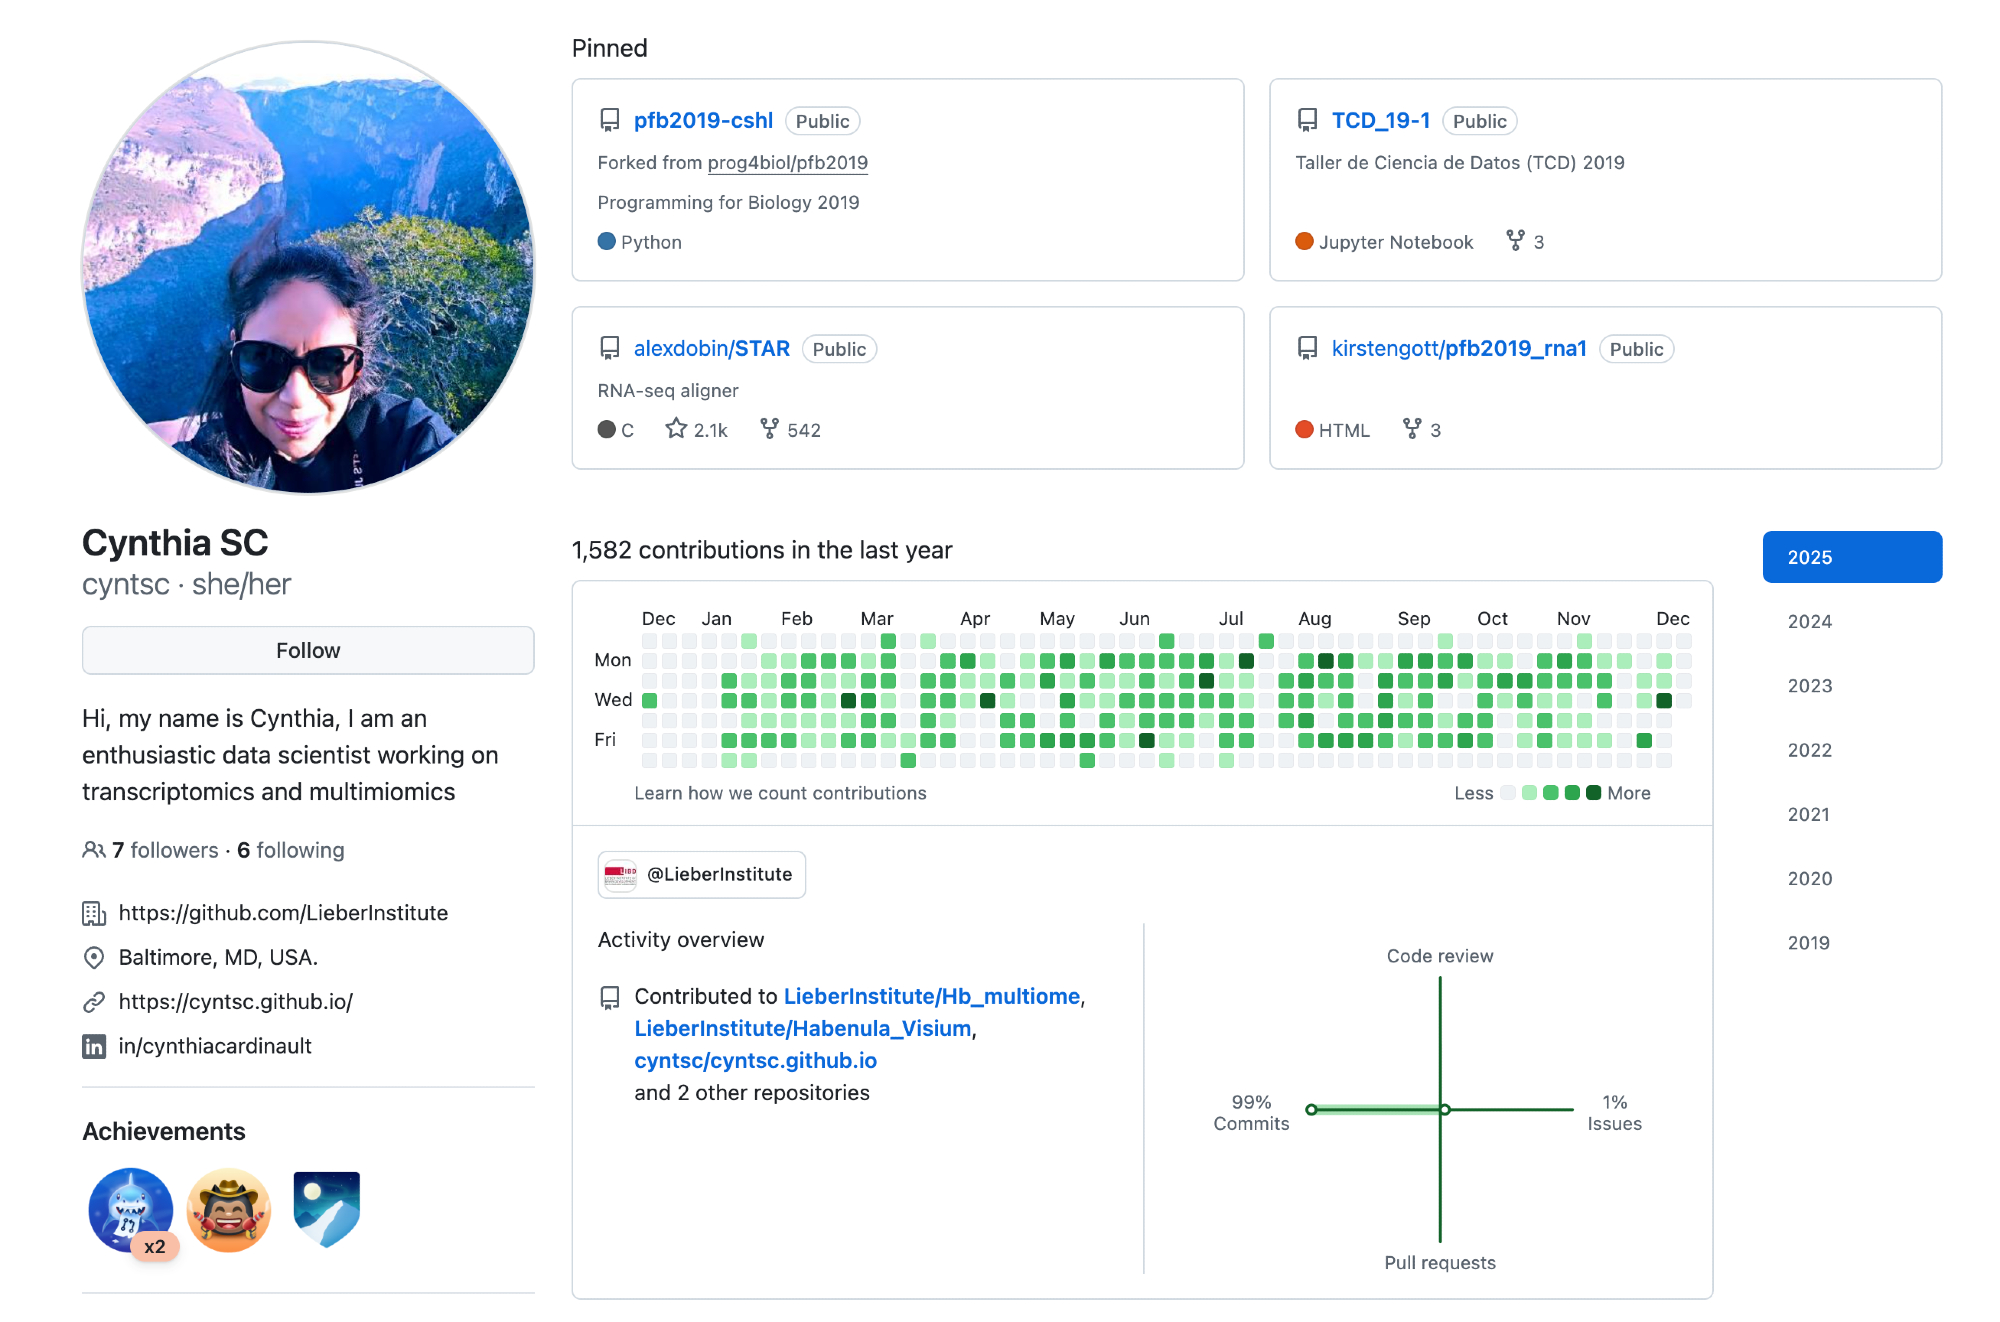Click the Pull Shark achievement badge
The width and height of the screenshot is (2000, 1322).
tap(130, 1209)
